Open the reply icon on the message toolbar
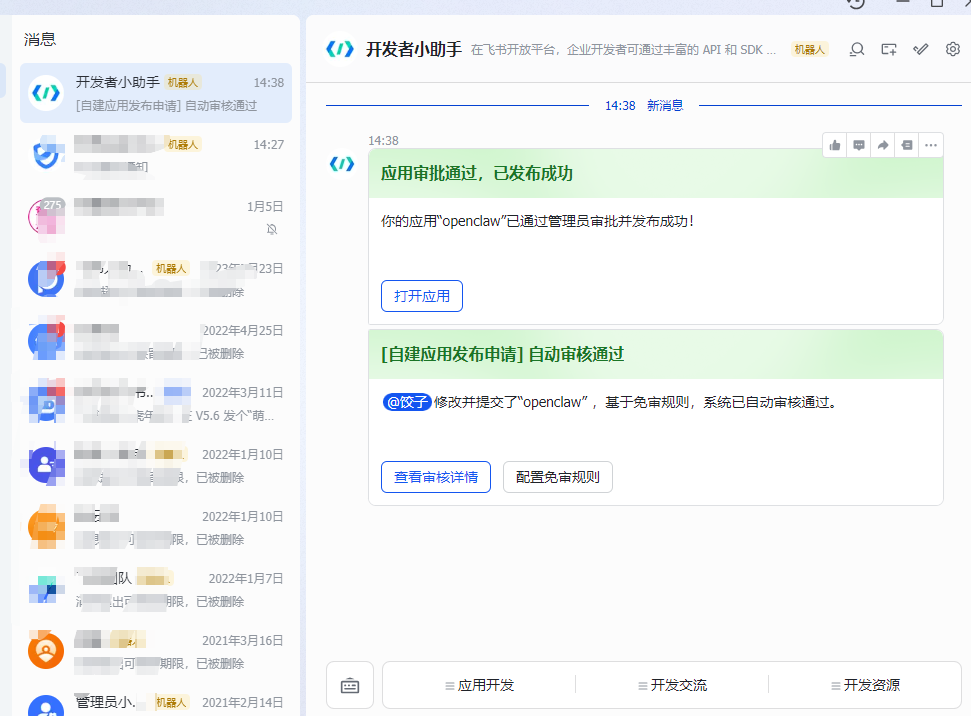Screen dimensions: 971x716 point(859,145)
